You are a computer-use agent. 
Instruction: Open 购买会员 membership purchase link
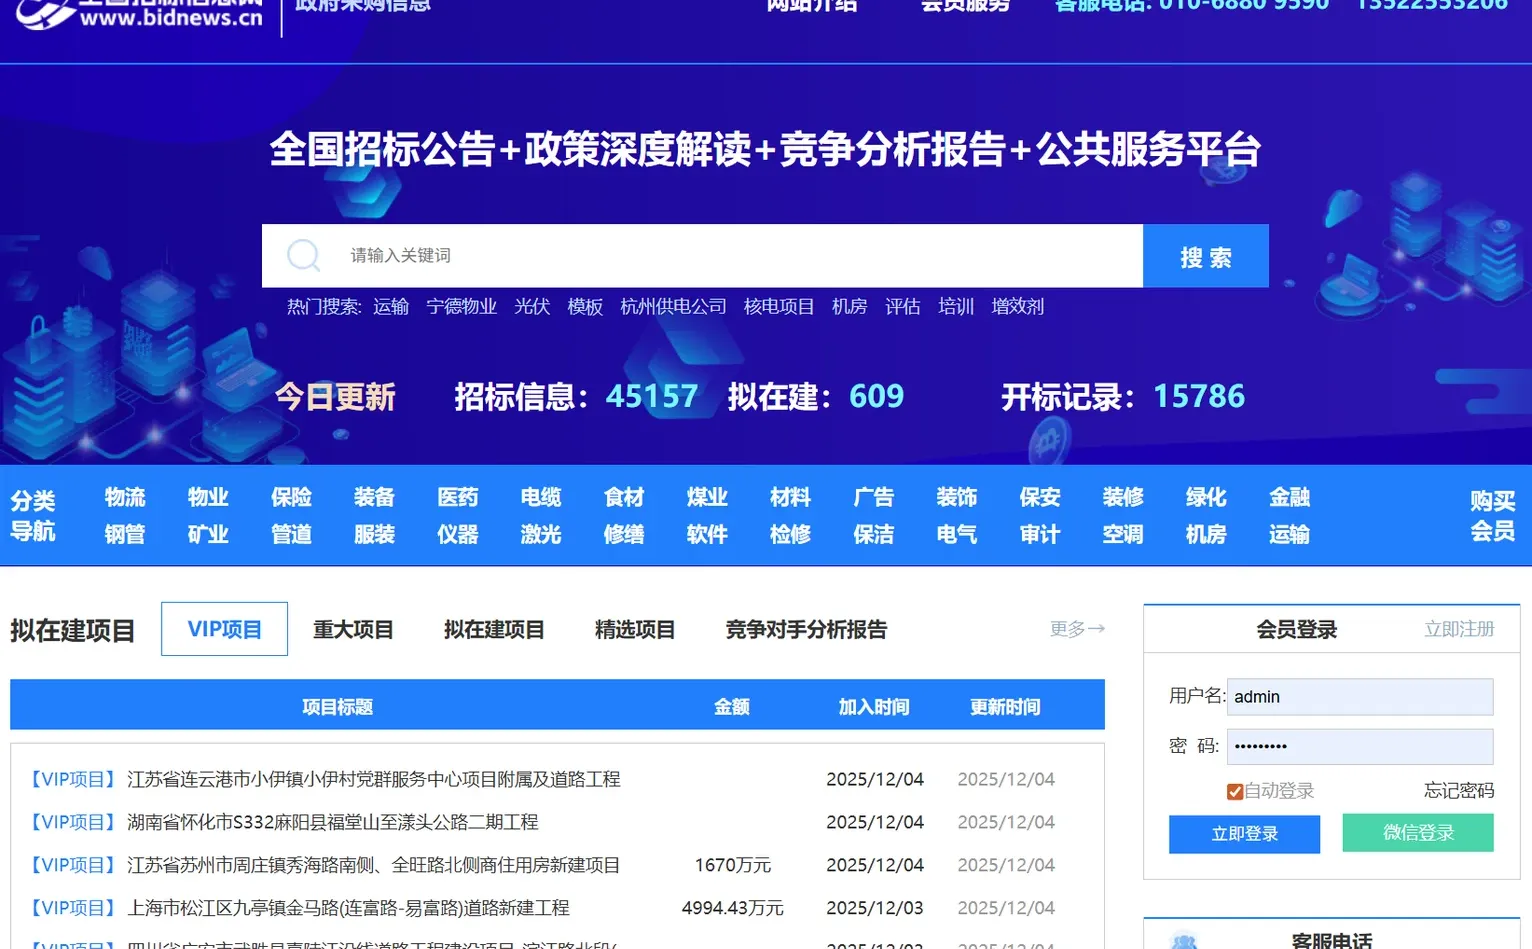1492,514
